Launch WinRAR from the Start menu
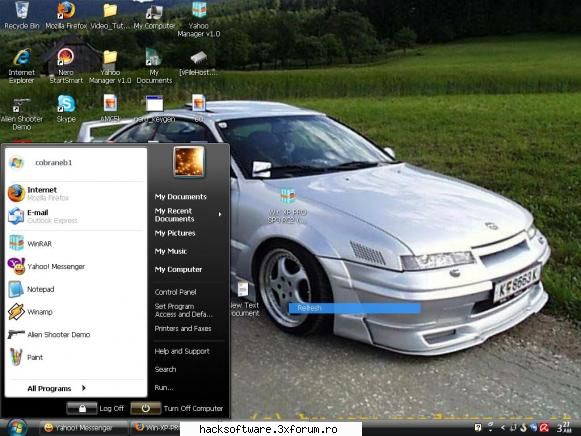The width and height of the screenshot is (581, 436). (76, 243)
